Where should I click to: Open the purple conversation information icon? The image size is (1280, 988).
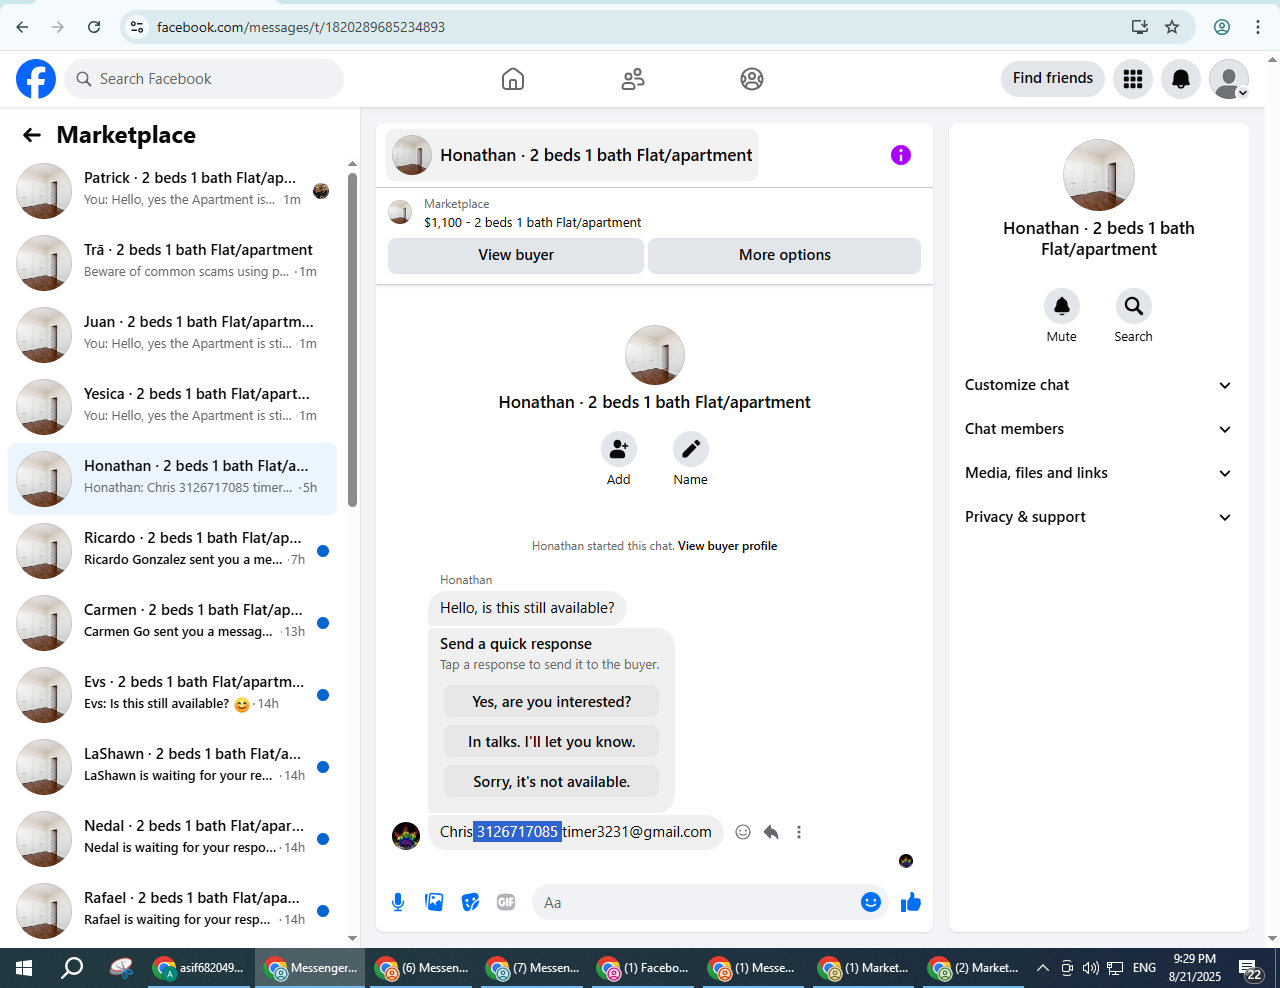pyautogui.click(x=901, y=155)
